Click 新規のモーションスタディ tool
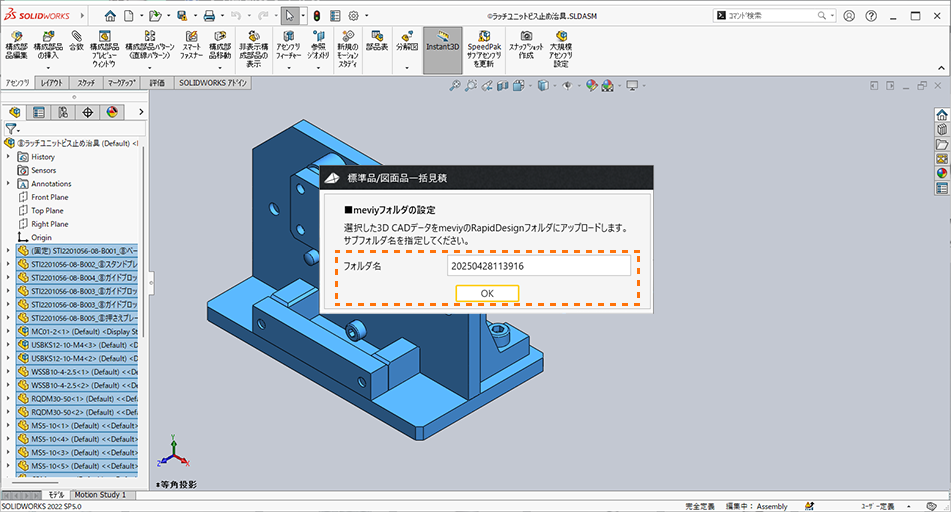951x512 pixels. [348, 49]
